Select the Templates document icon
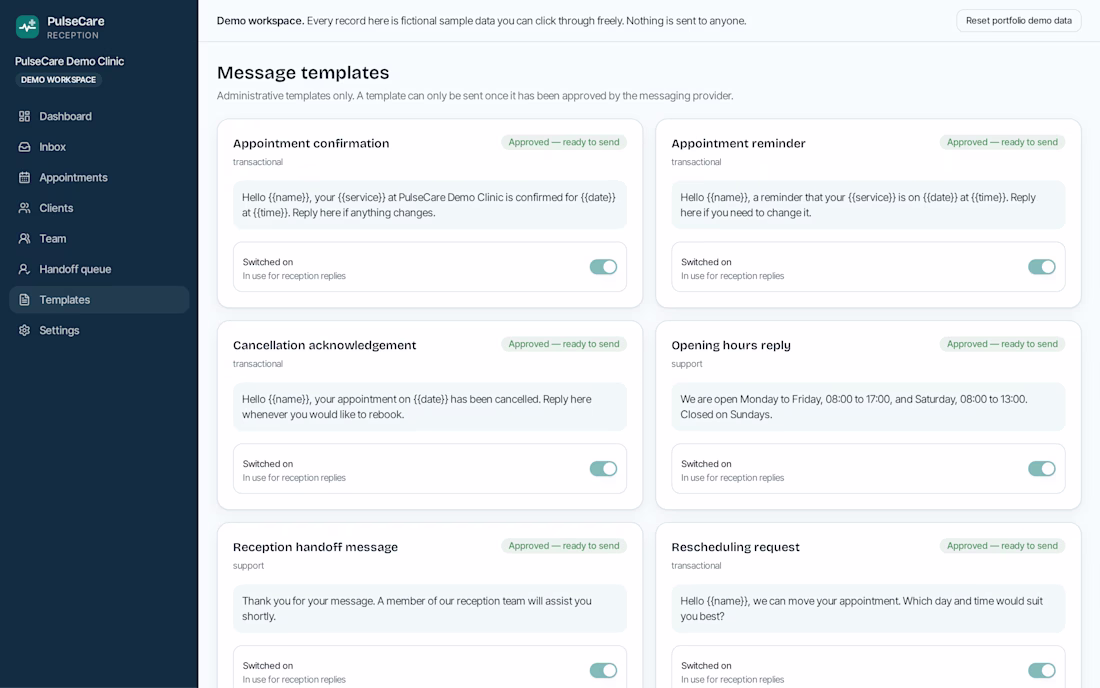 pos(25,299)
